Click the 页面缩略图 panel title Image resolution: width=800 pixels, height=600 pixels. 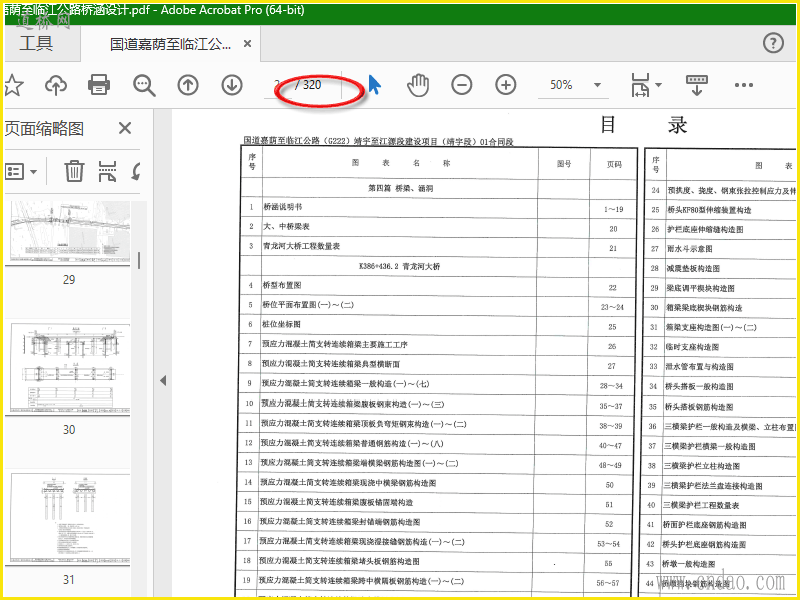pos(43,129)
